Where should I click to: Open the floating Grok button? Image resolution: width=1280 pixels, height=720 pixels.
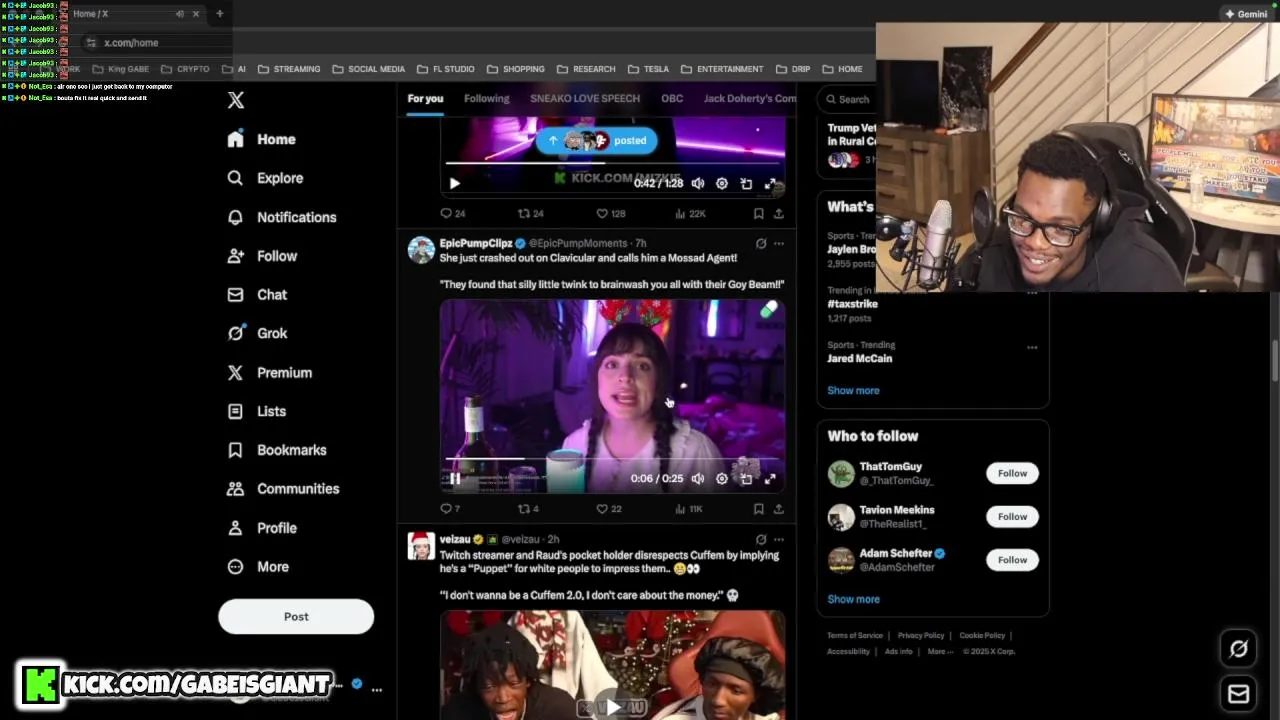(x=1238, y=649)
